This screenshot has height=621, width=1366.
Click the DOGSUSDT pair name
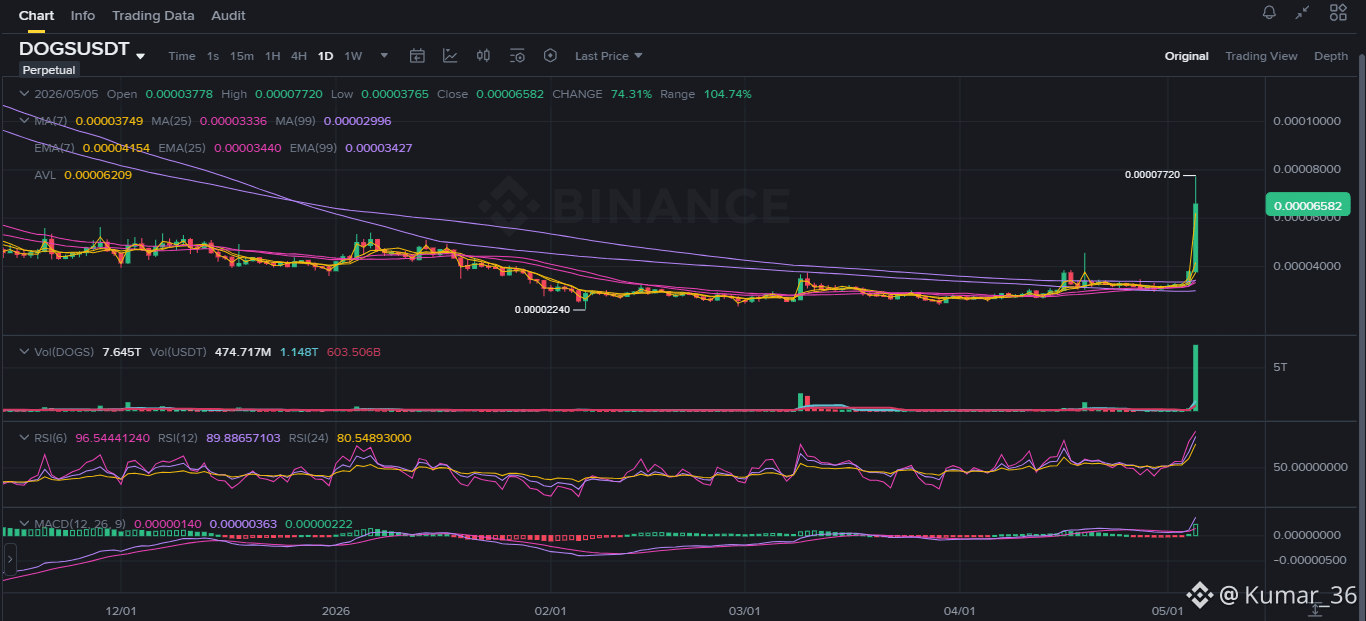[x=74, y=49]
